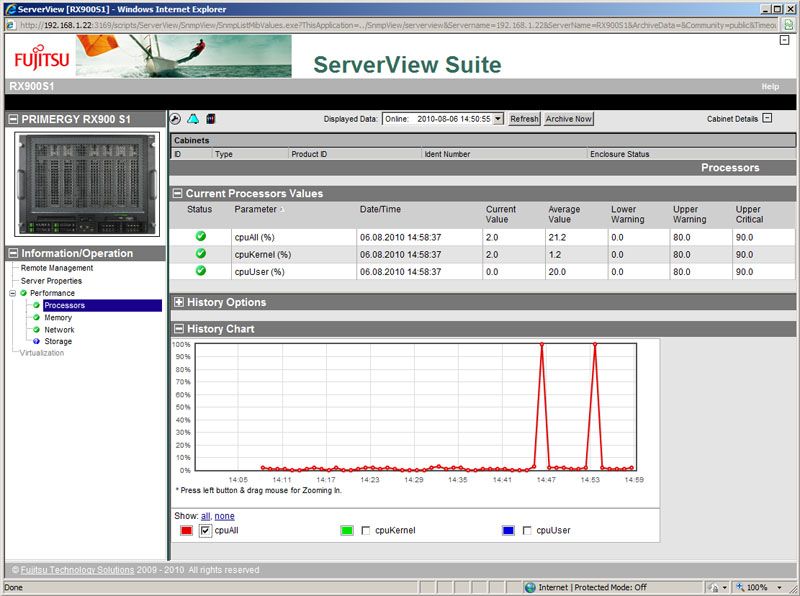Collapse the History Chart section
The width and height of the screenshot is (800, 596).
179,329
